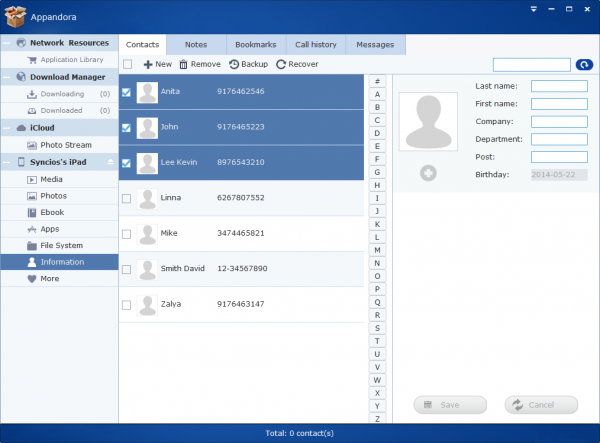The height and width of the screenshot is (443, 600).
Task: Uncheck the Lee Kevin contact checkbox
Action: click(126, 163)
